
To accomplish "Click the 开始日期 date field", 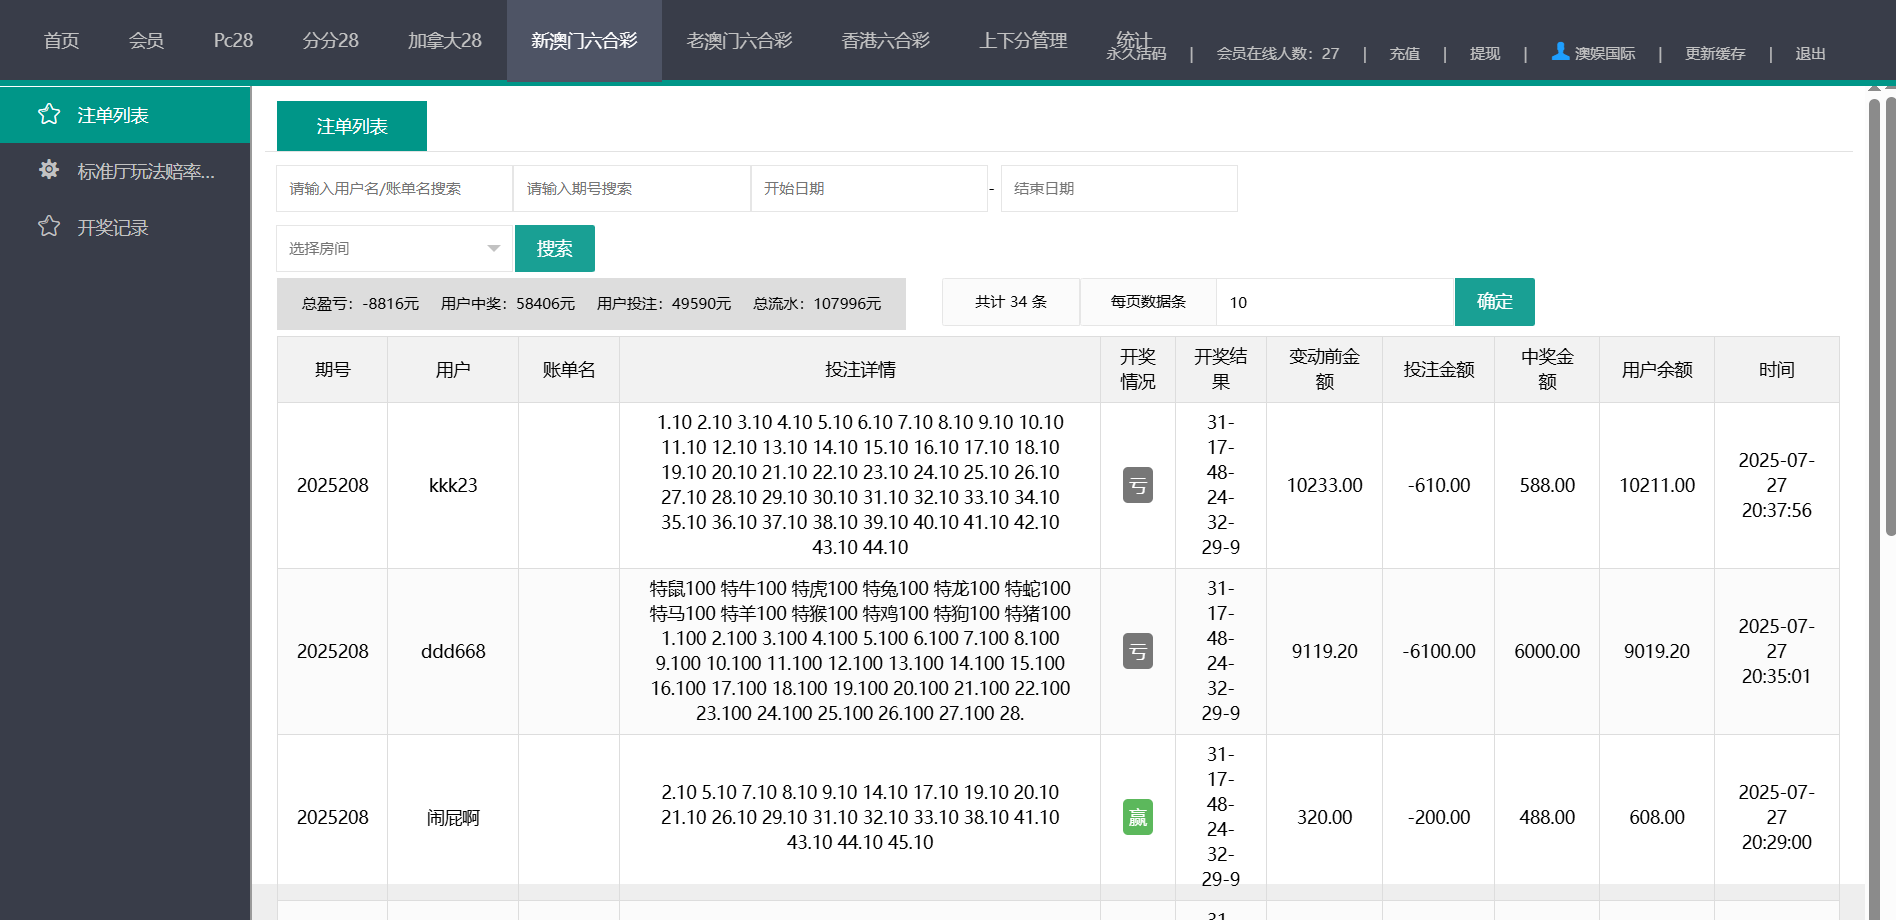I will click(x=868, y=189).
